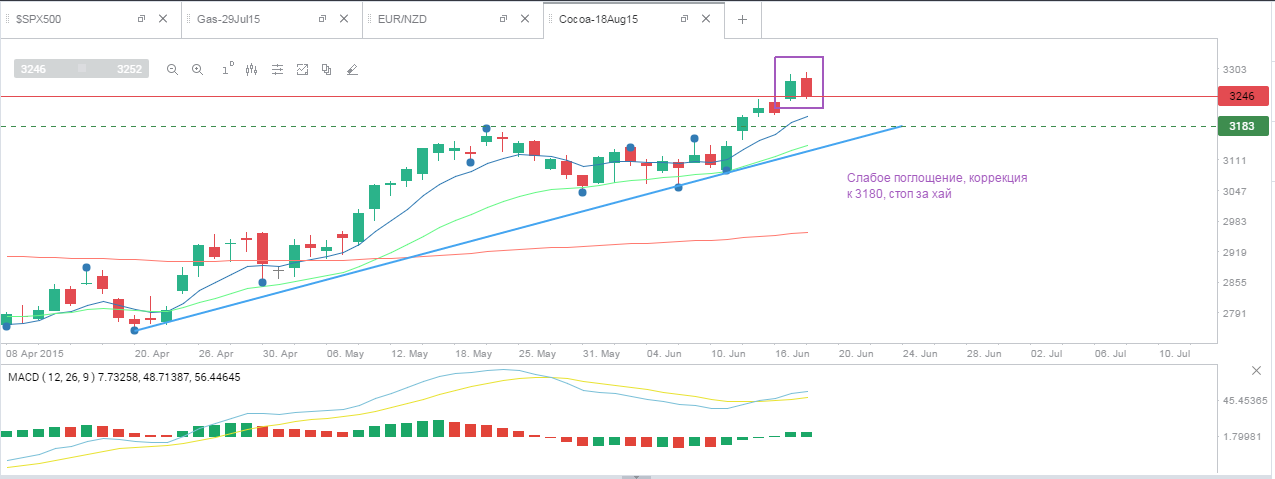
Task: Click the 3047 price axis label
Action: pos(1233,191)
